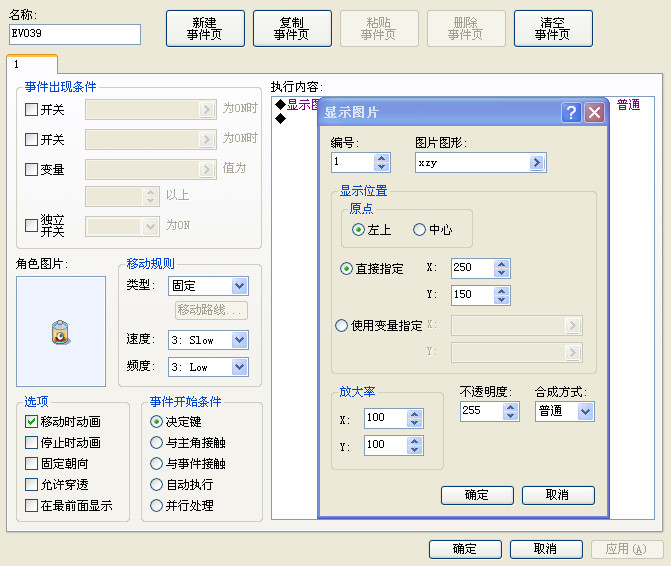Open the 图片图形 picture chooser arrow
Screen dimensions: 671x566
tap(537, 163)
